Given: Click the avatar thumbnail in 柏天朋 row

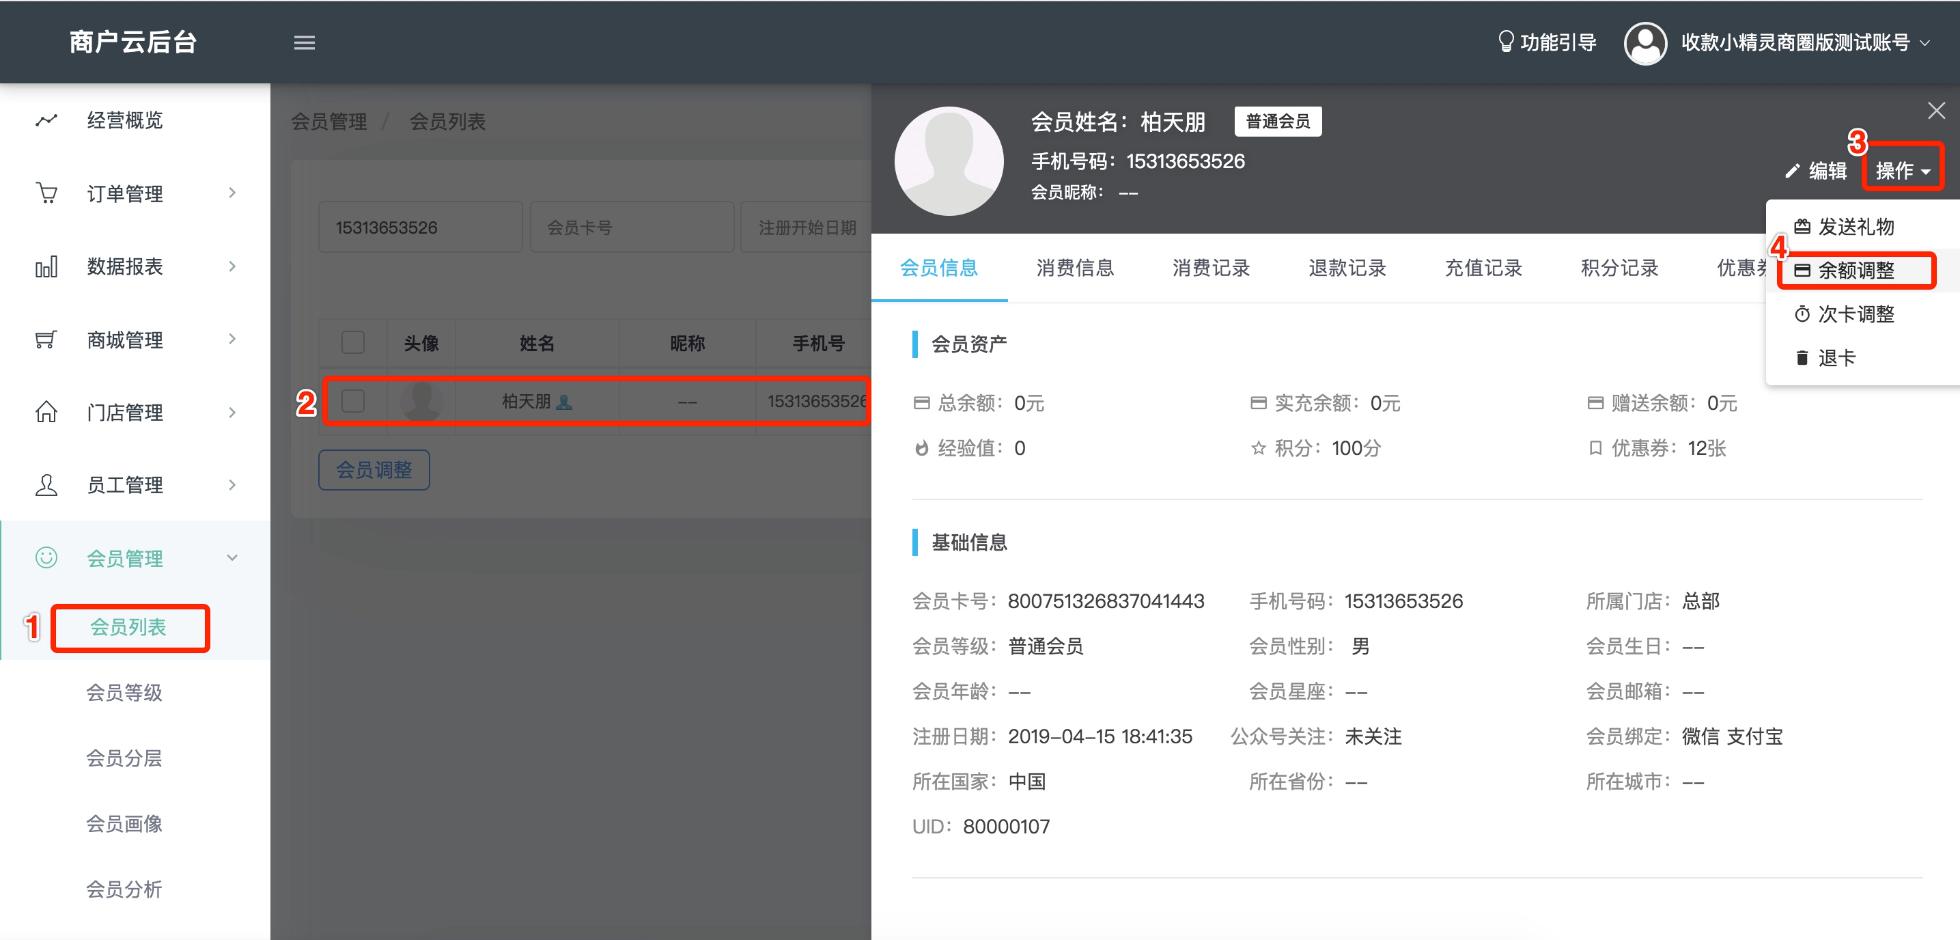Looking at the screenshot, I should click(421, 401).
